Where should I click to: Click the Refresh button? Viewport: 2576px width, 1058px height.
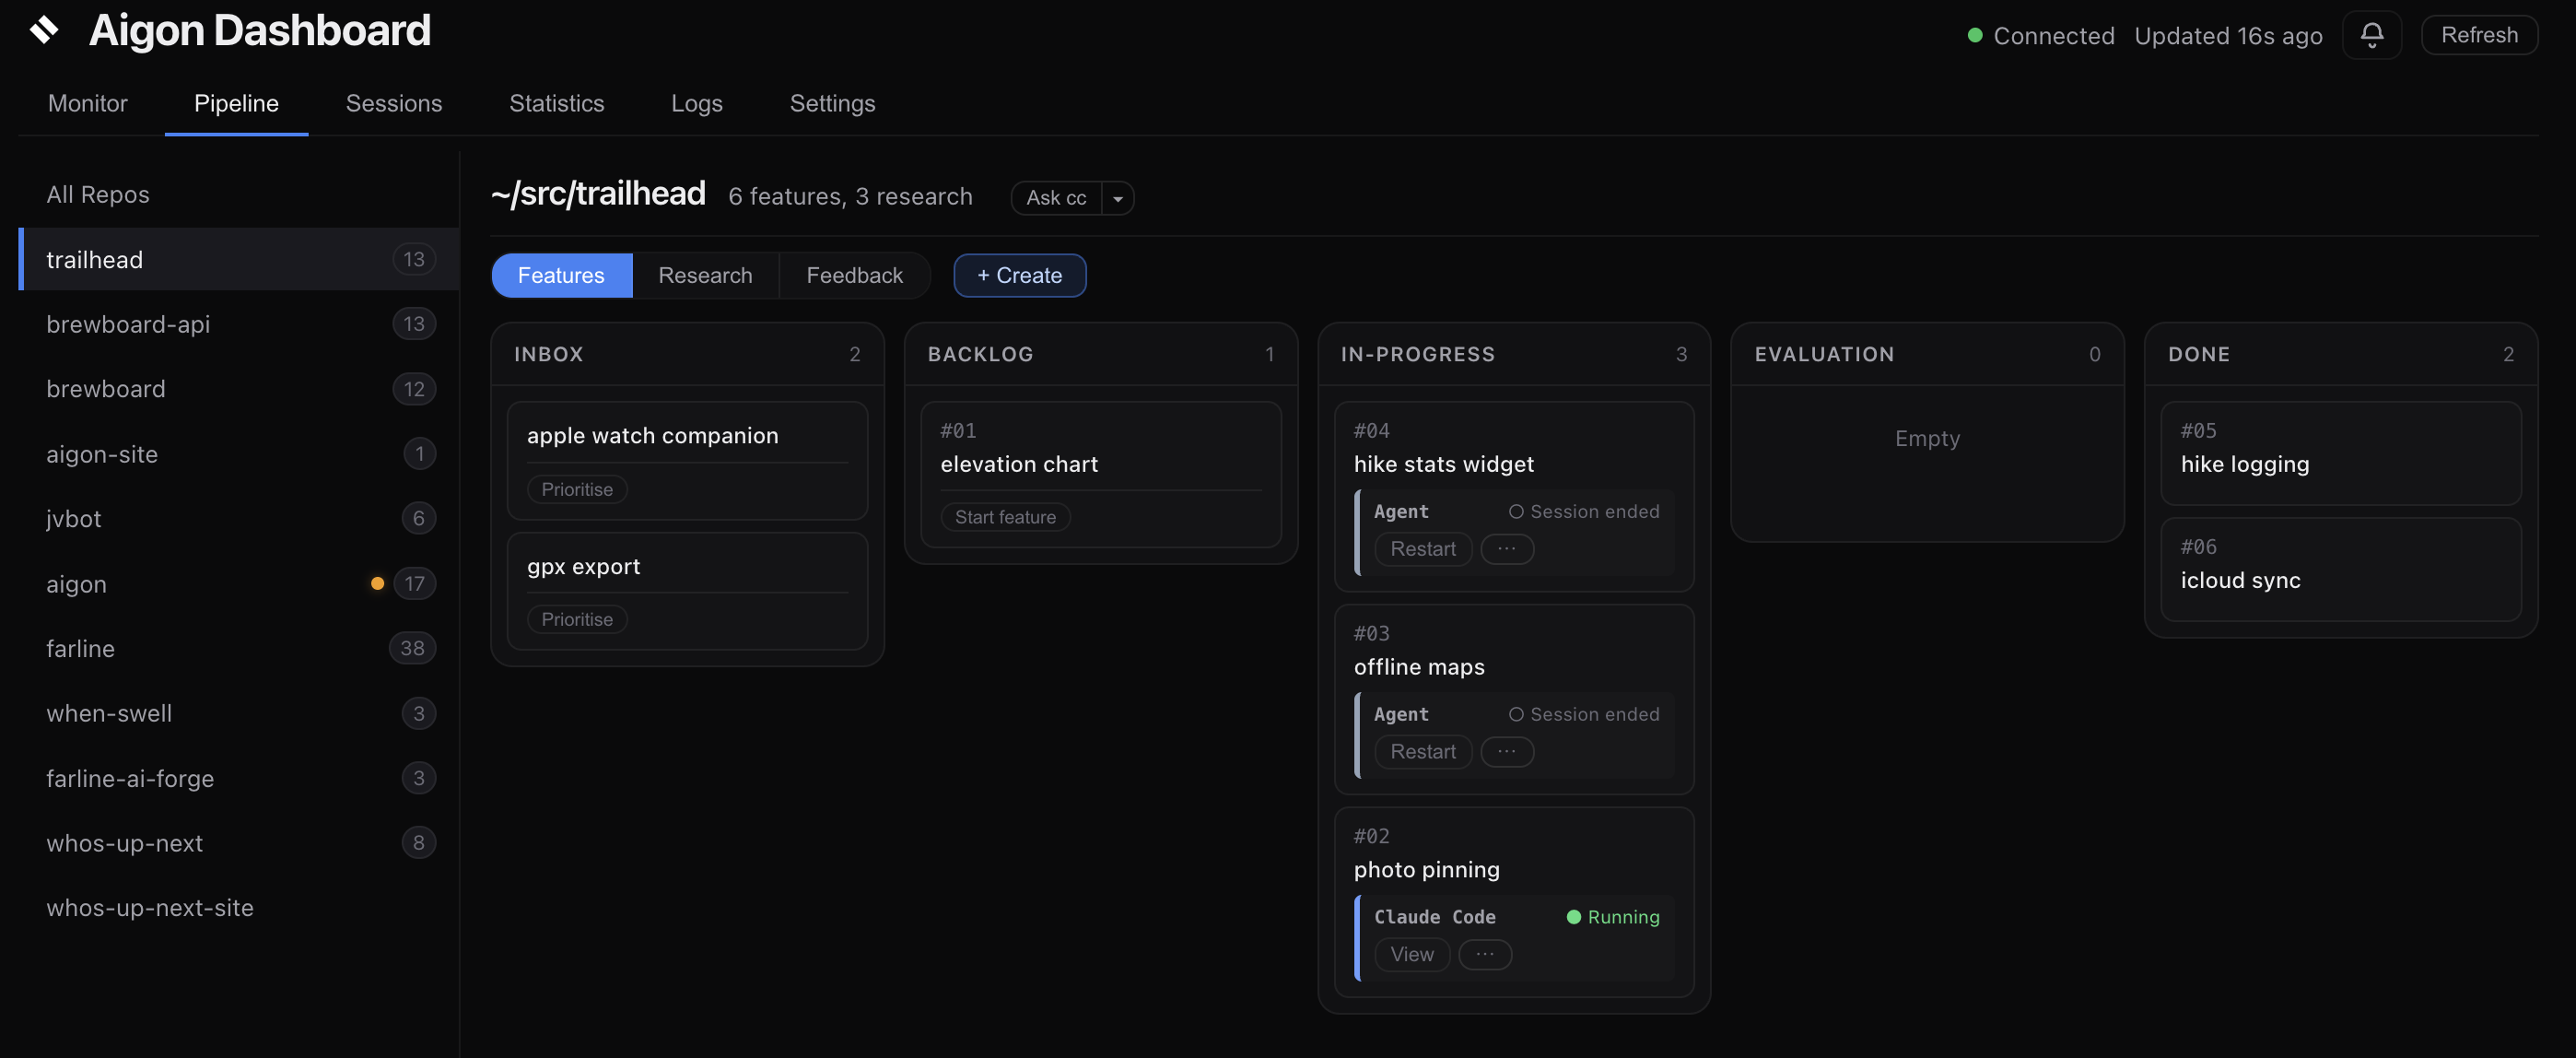click(x=2478, y=35)
